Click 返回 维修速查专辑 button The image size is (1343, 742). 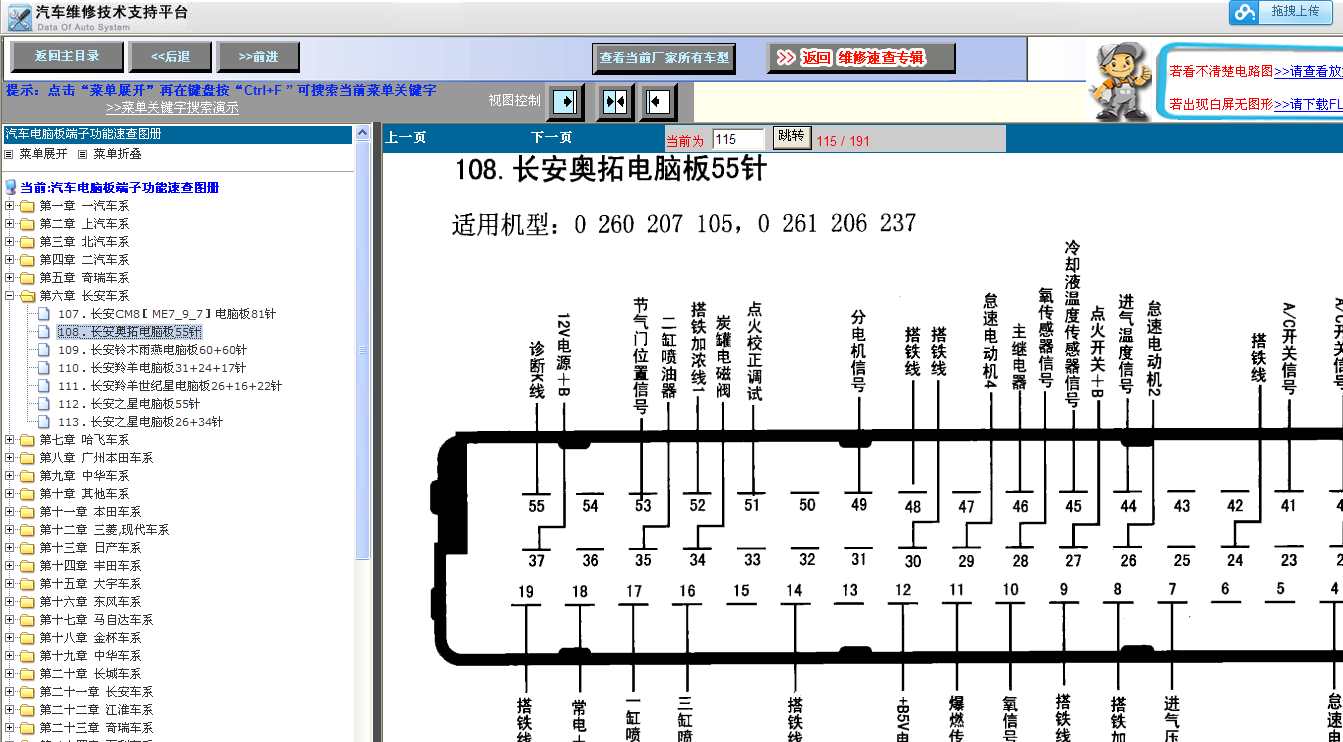[x=861, y=58]
